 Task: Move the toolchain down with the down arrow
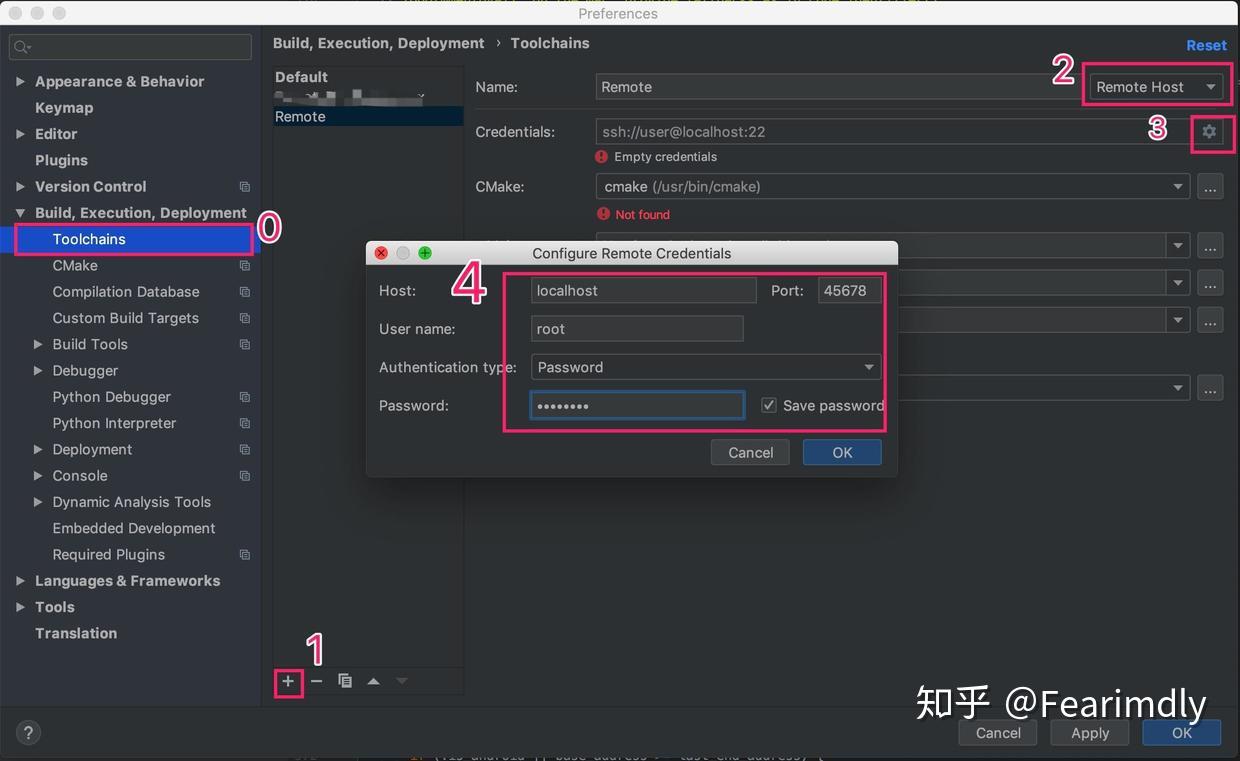pos(401,680)
